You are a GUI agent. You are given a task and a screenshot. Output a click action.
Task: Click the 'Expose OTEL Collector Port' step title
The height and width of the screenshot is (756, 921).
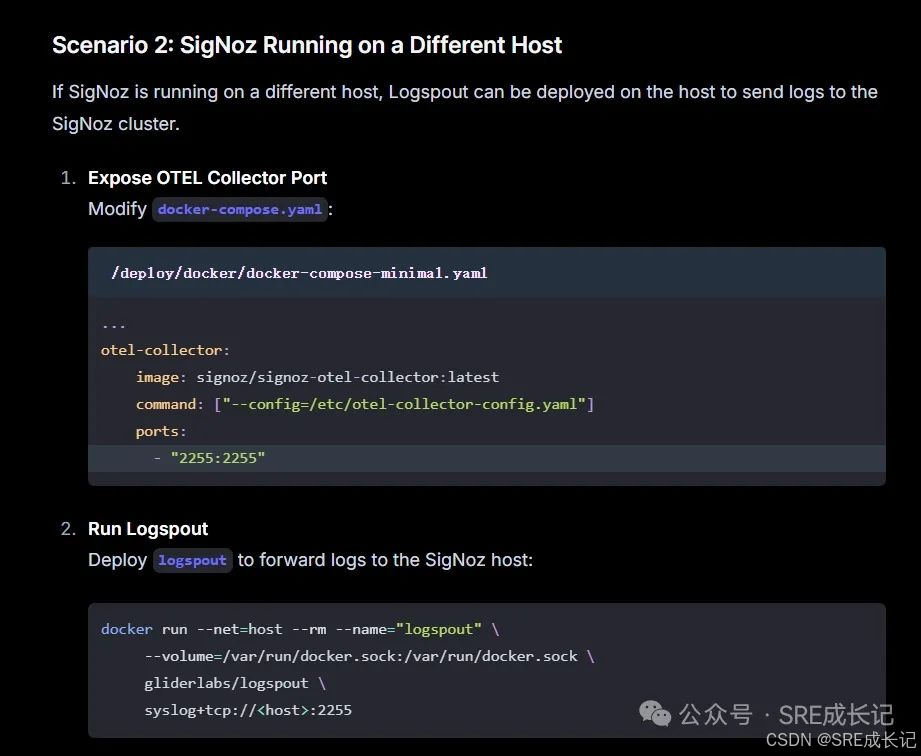pyautogui.click(x=207, y=178)
